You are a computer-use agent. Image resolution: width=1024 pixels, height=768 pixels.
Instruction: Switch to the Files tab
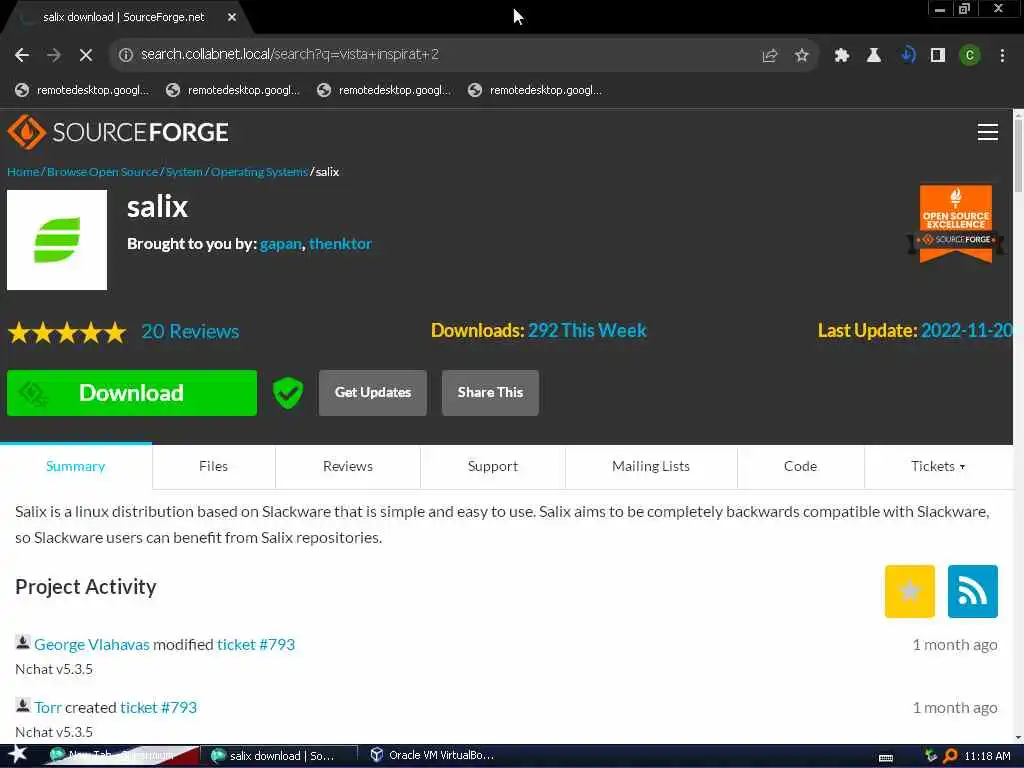click(x=214, y=466)
